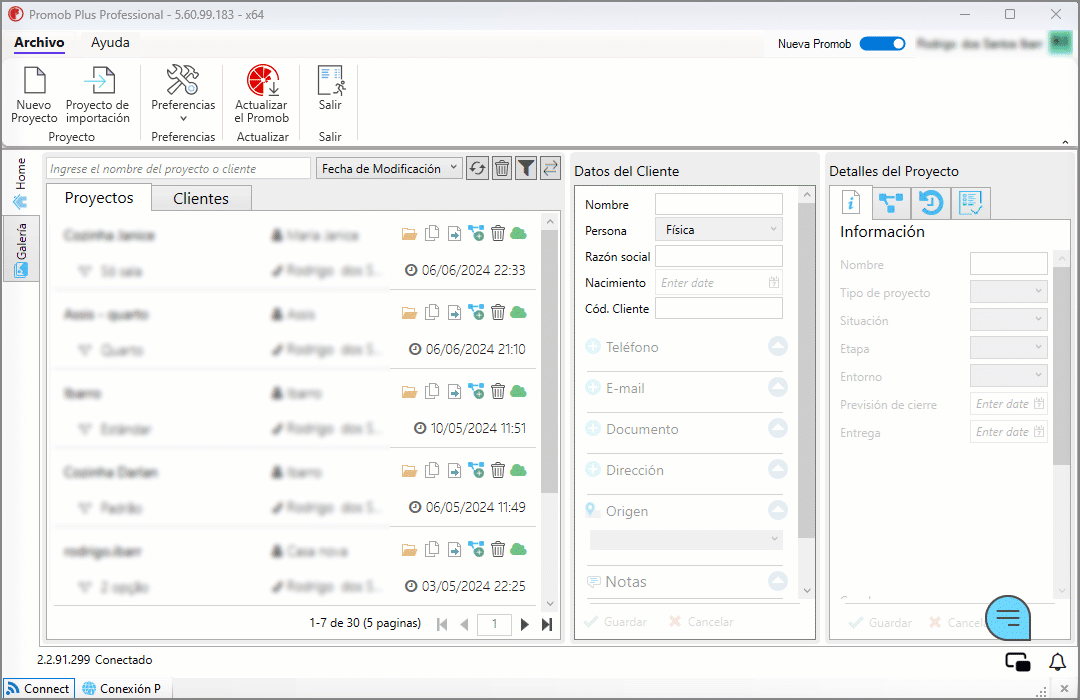
Task: Open folder icon for project dated 10/05/2024 11:51
Action: (x=409, y=392)
